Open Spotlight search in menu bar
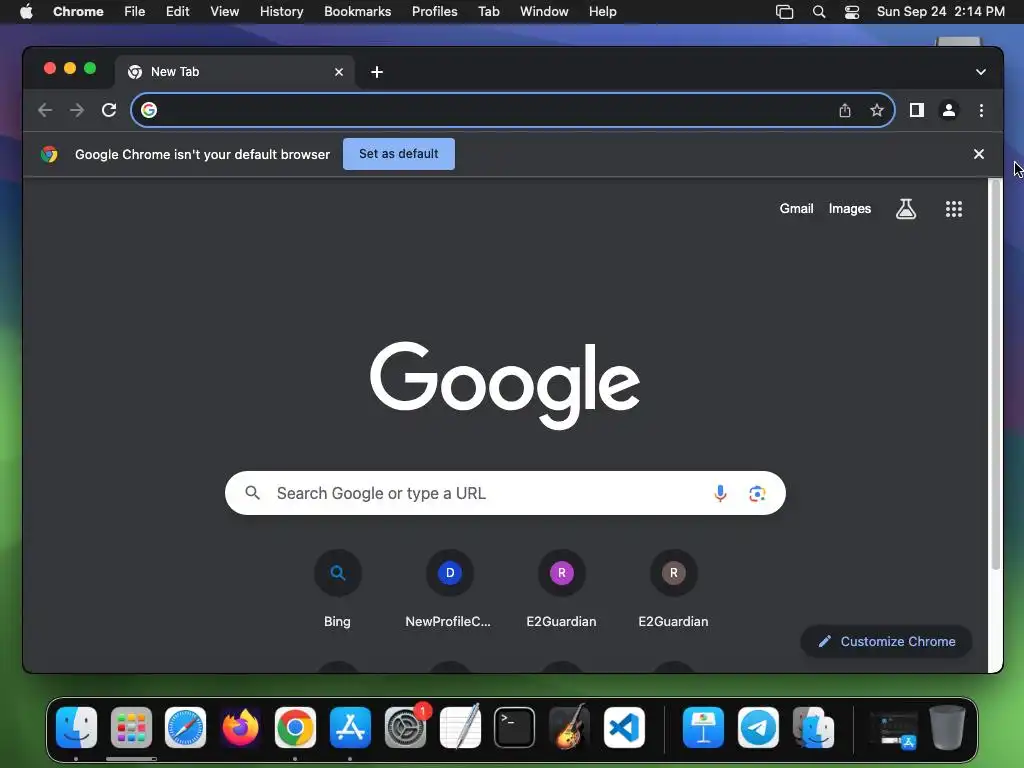The image size is (1024, 768). [818, 12]
